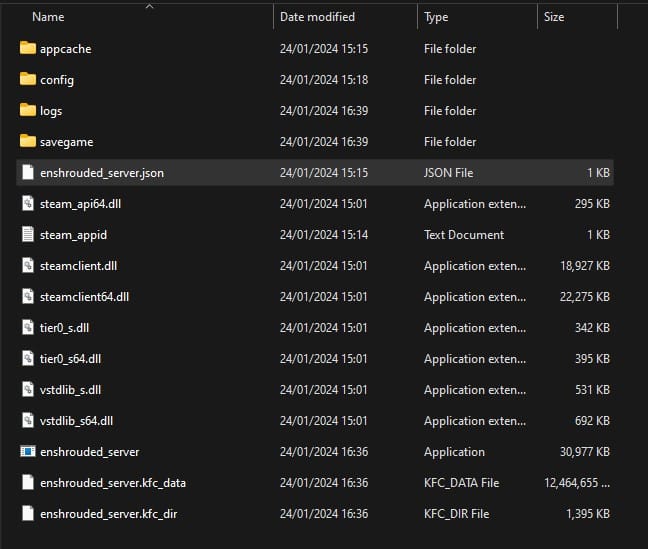Click the Text Document type cell
This screenshot has height=549, width=648.
point(464,235)
